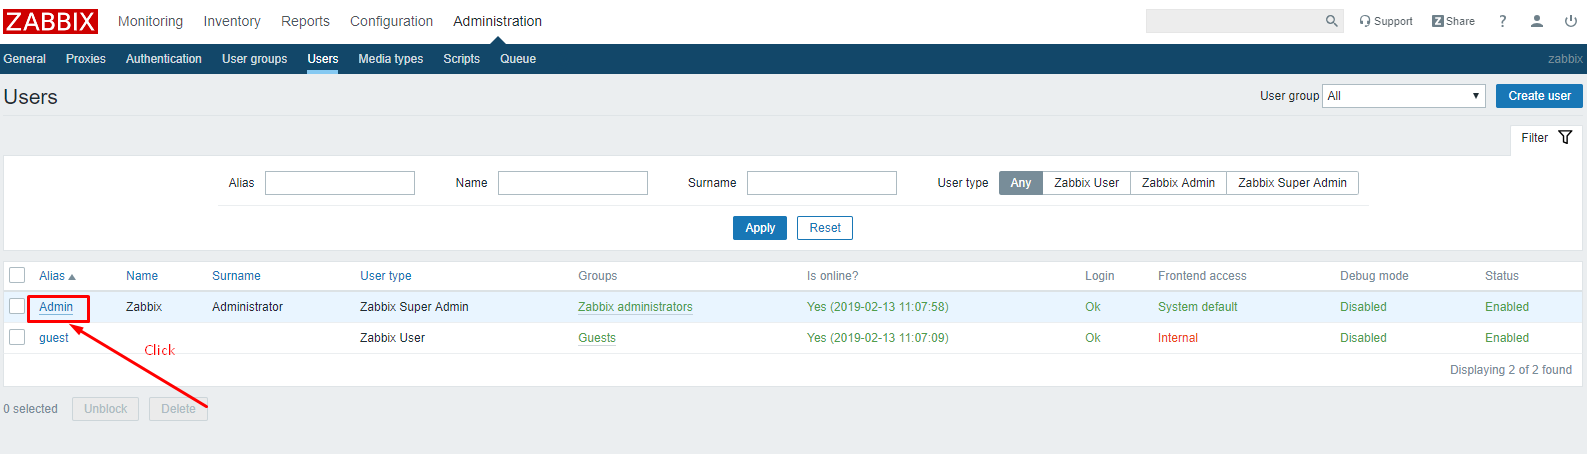1587x454 pixels.
Task: Click the Delete button
Action: point(178,409)
